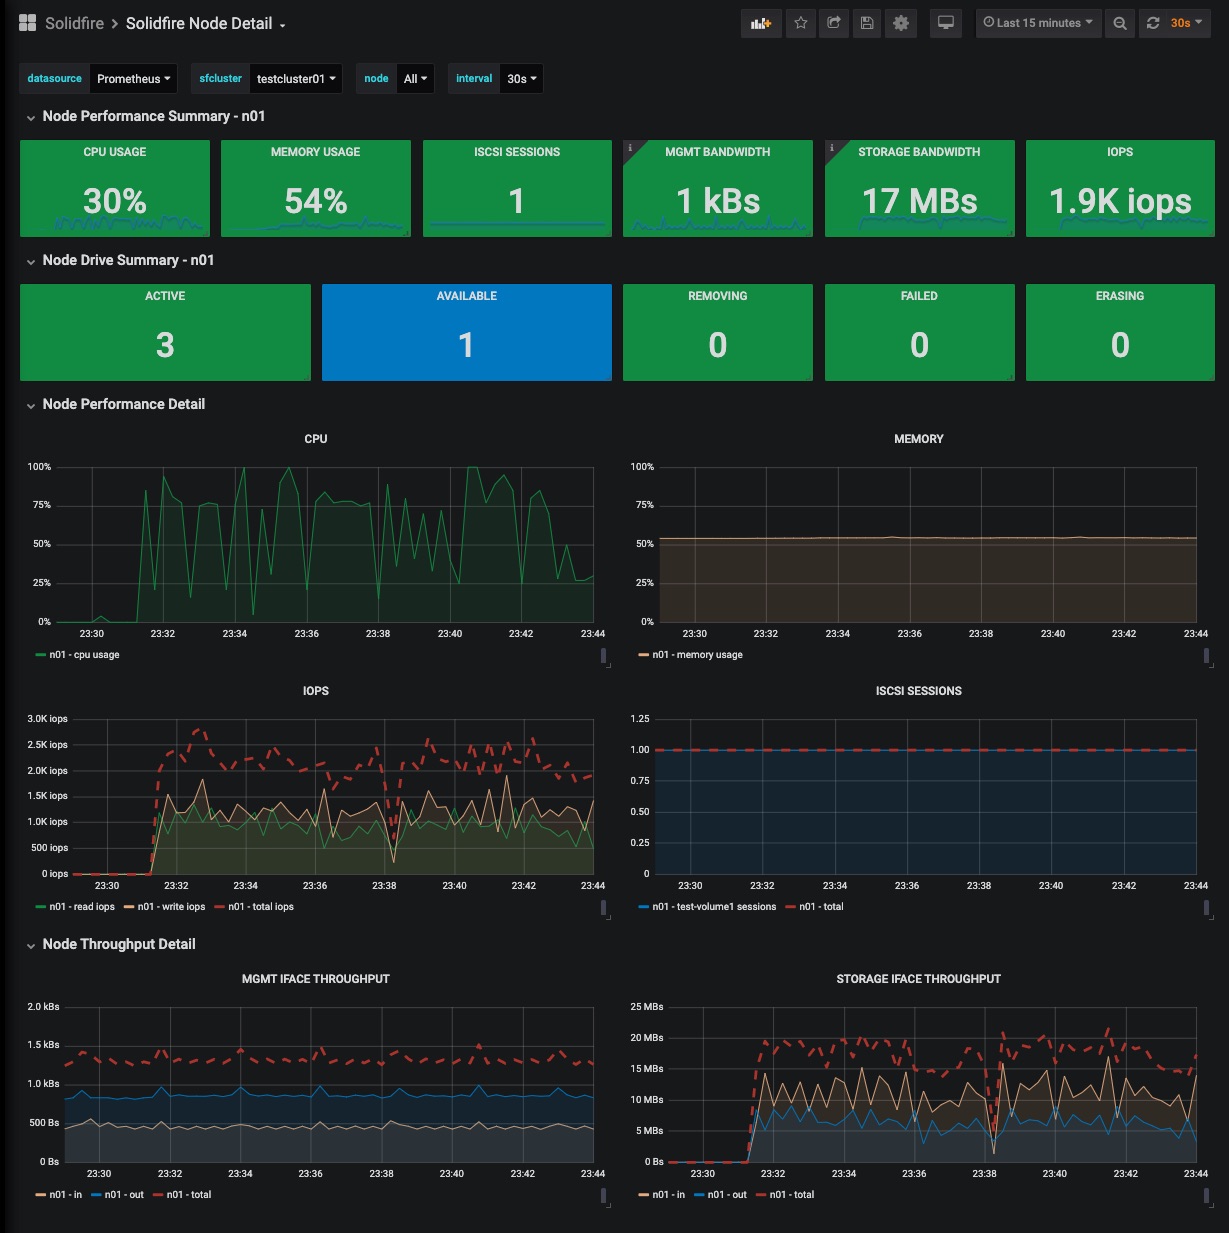Star this dashboard as favorite
This screenshot has height=1233, width=1229.
[801, 23]
